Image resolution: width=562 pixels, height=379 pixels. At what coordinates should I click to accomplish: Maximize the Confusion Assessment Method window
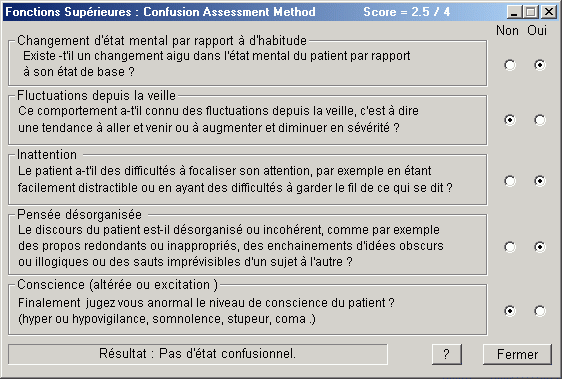point(530,12)
